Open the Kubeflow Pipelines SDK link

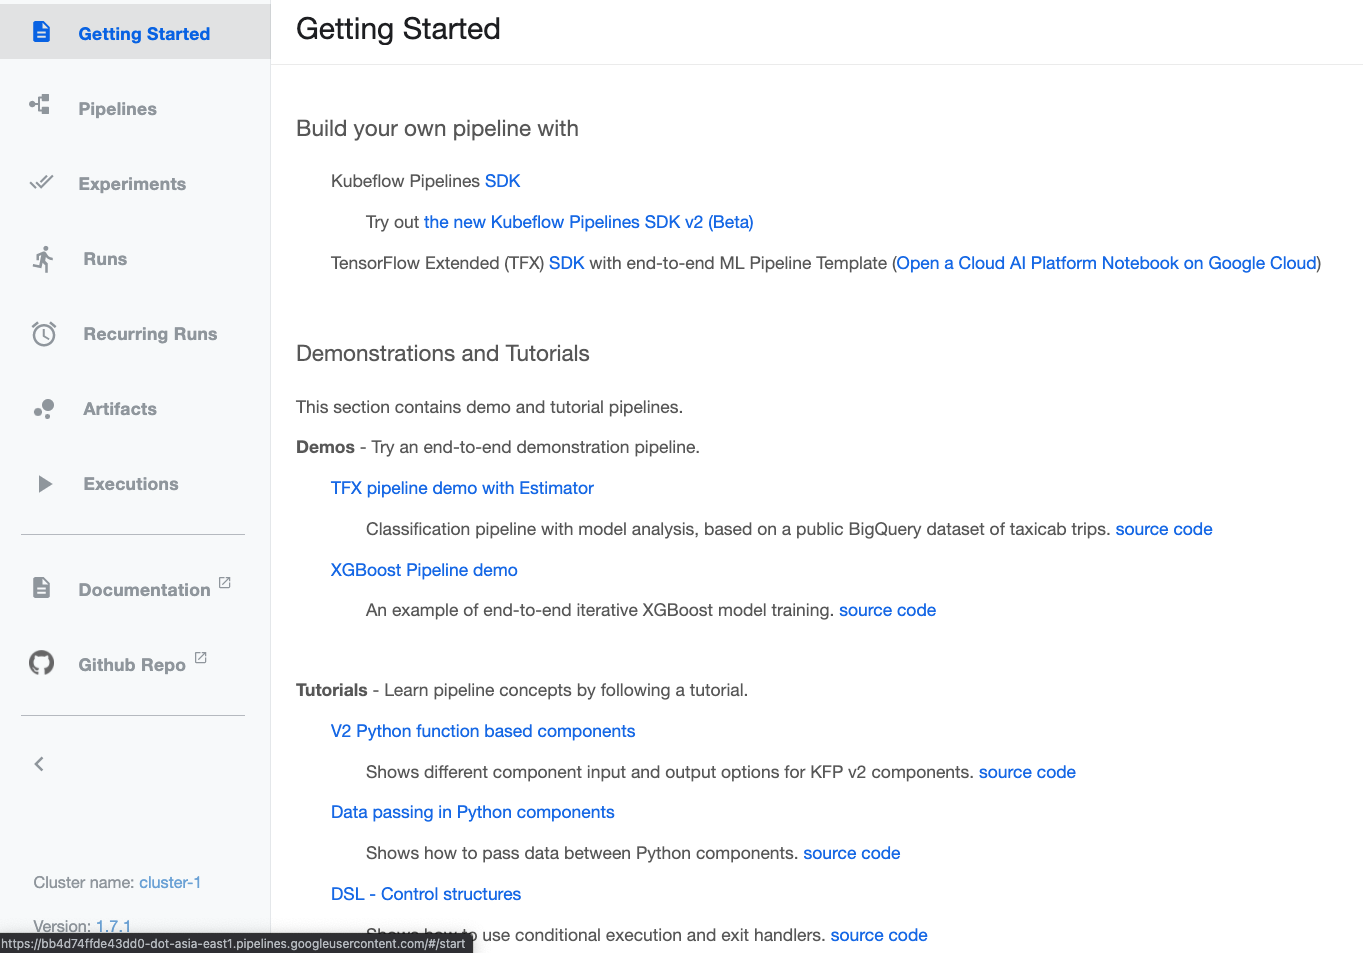(502, 181)
